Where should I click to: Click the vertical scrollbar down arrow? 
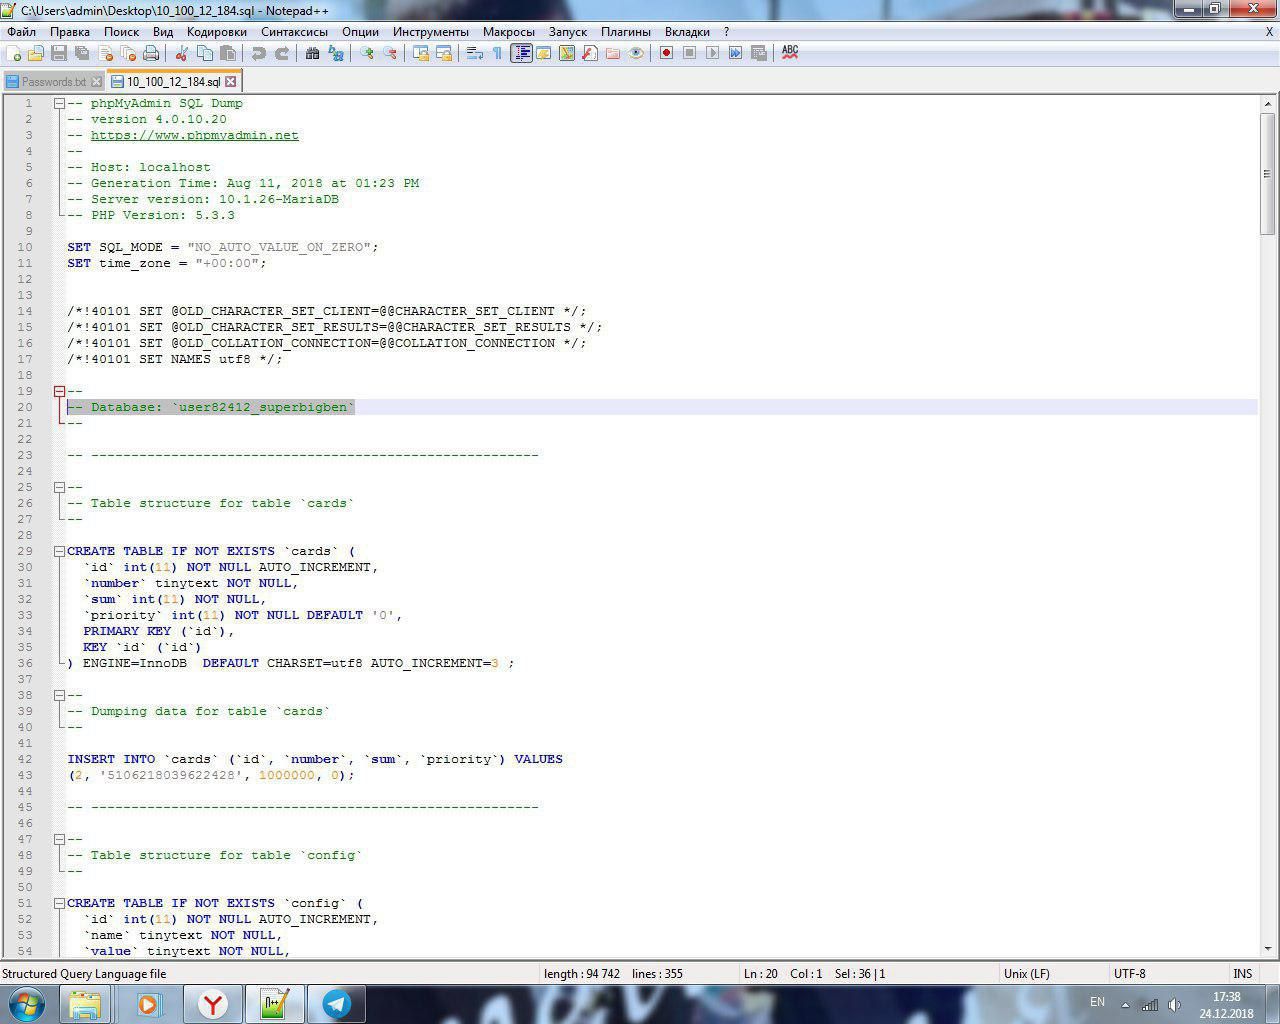(1268, 948)
